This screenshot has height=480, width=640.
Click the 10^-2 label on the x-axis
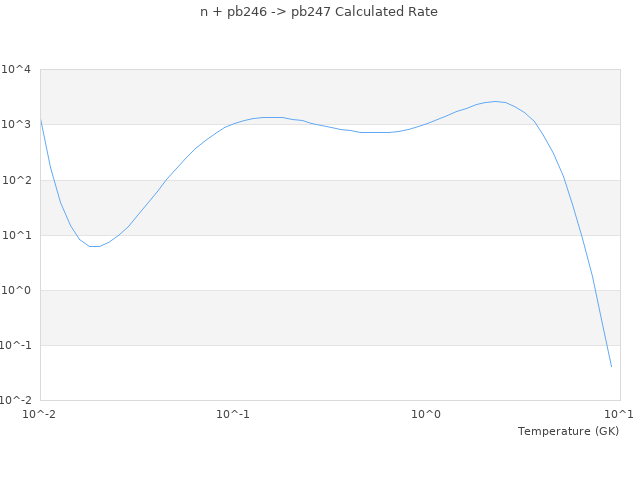tap(40, 414)
